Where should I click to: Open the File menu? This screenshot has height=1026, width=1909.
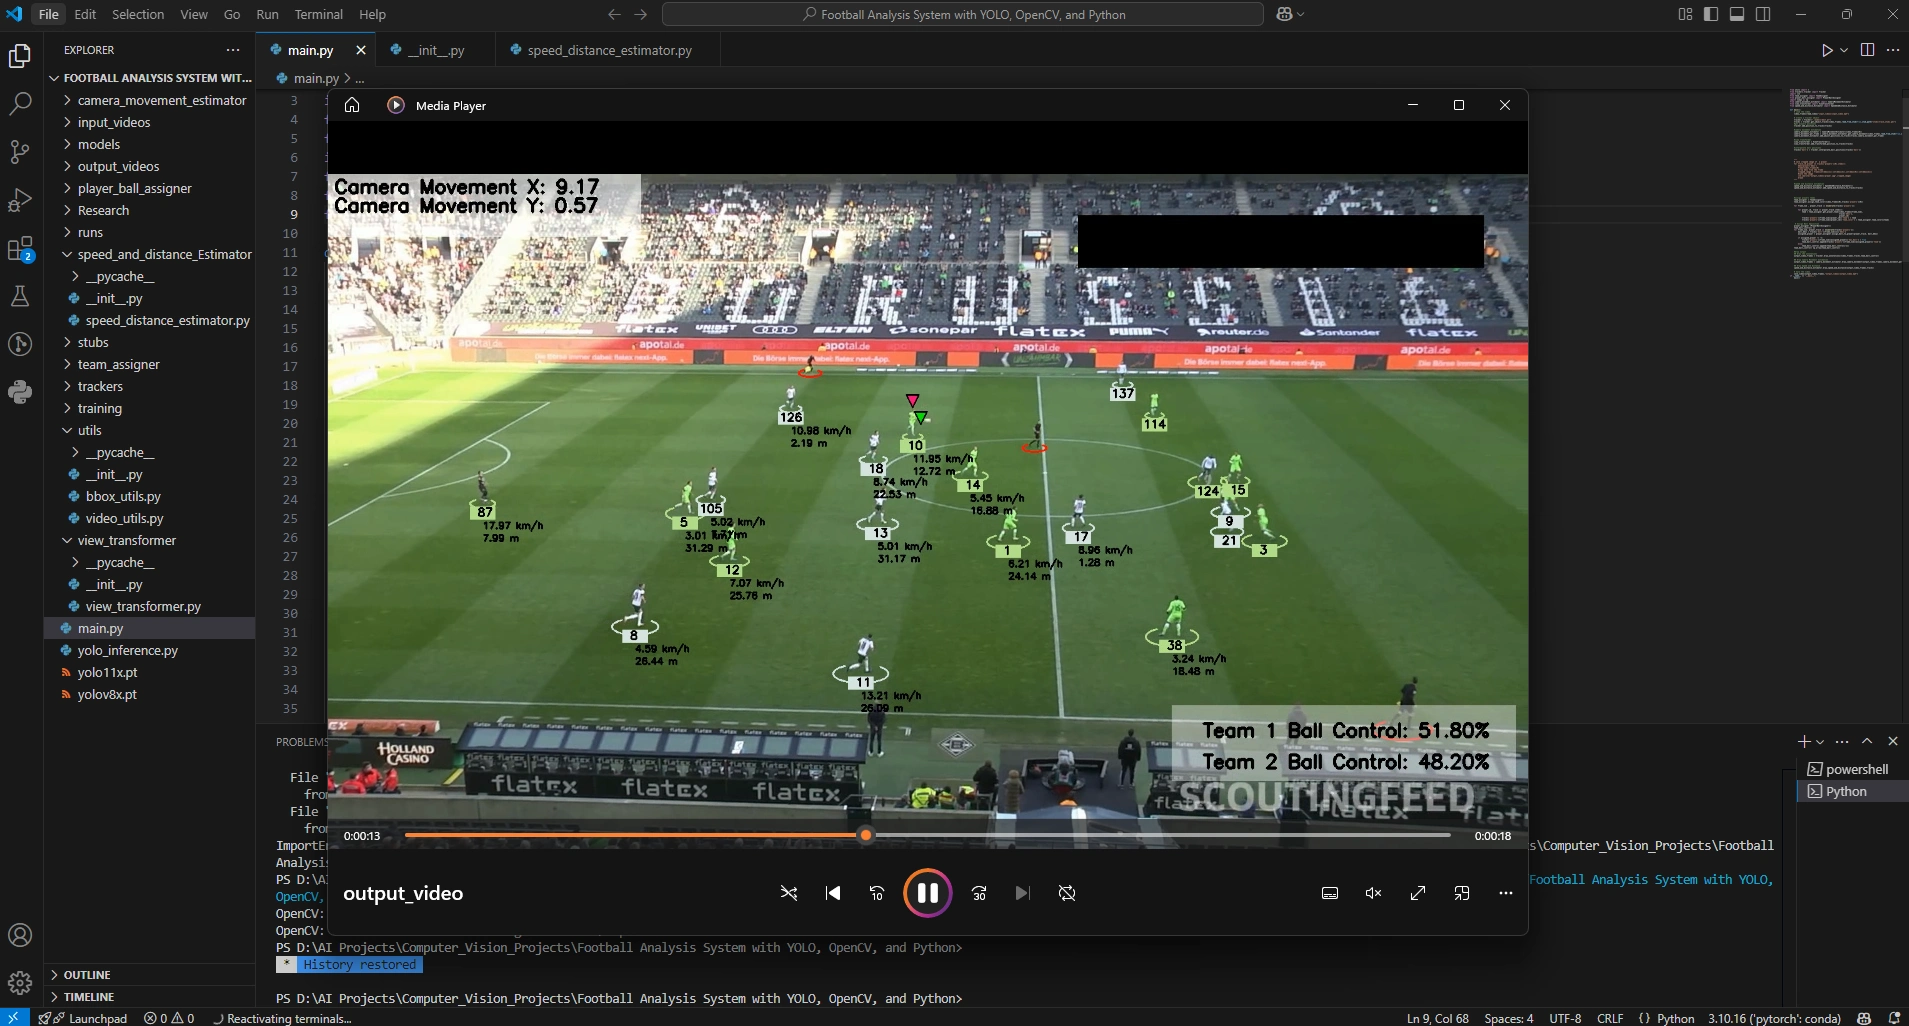(x=48, y=14)
